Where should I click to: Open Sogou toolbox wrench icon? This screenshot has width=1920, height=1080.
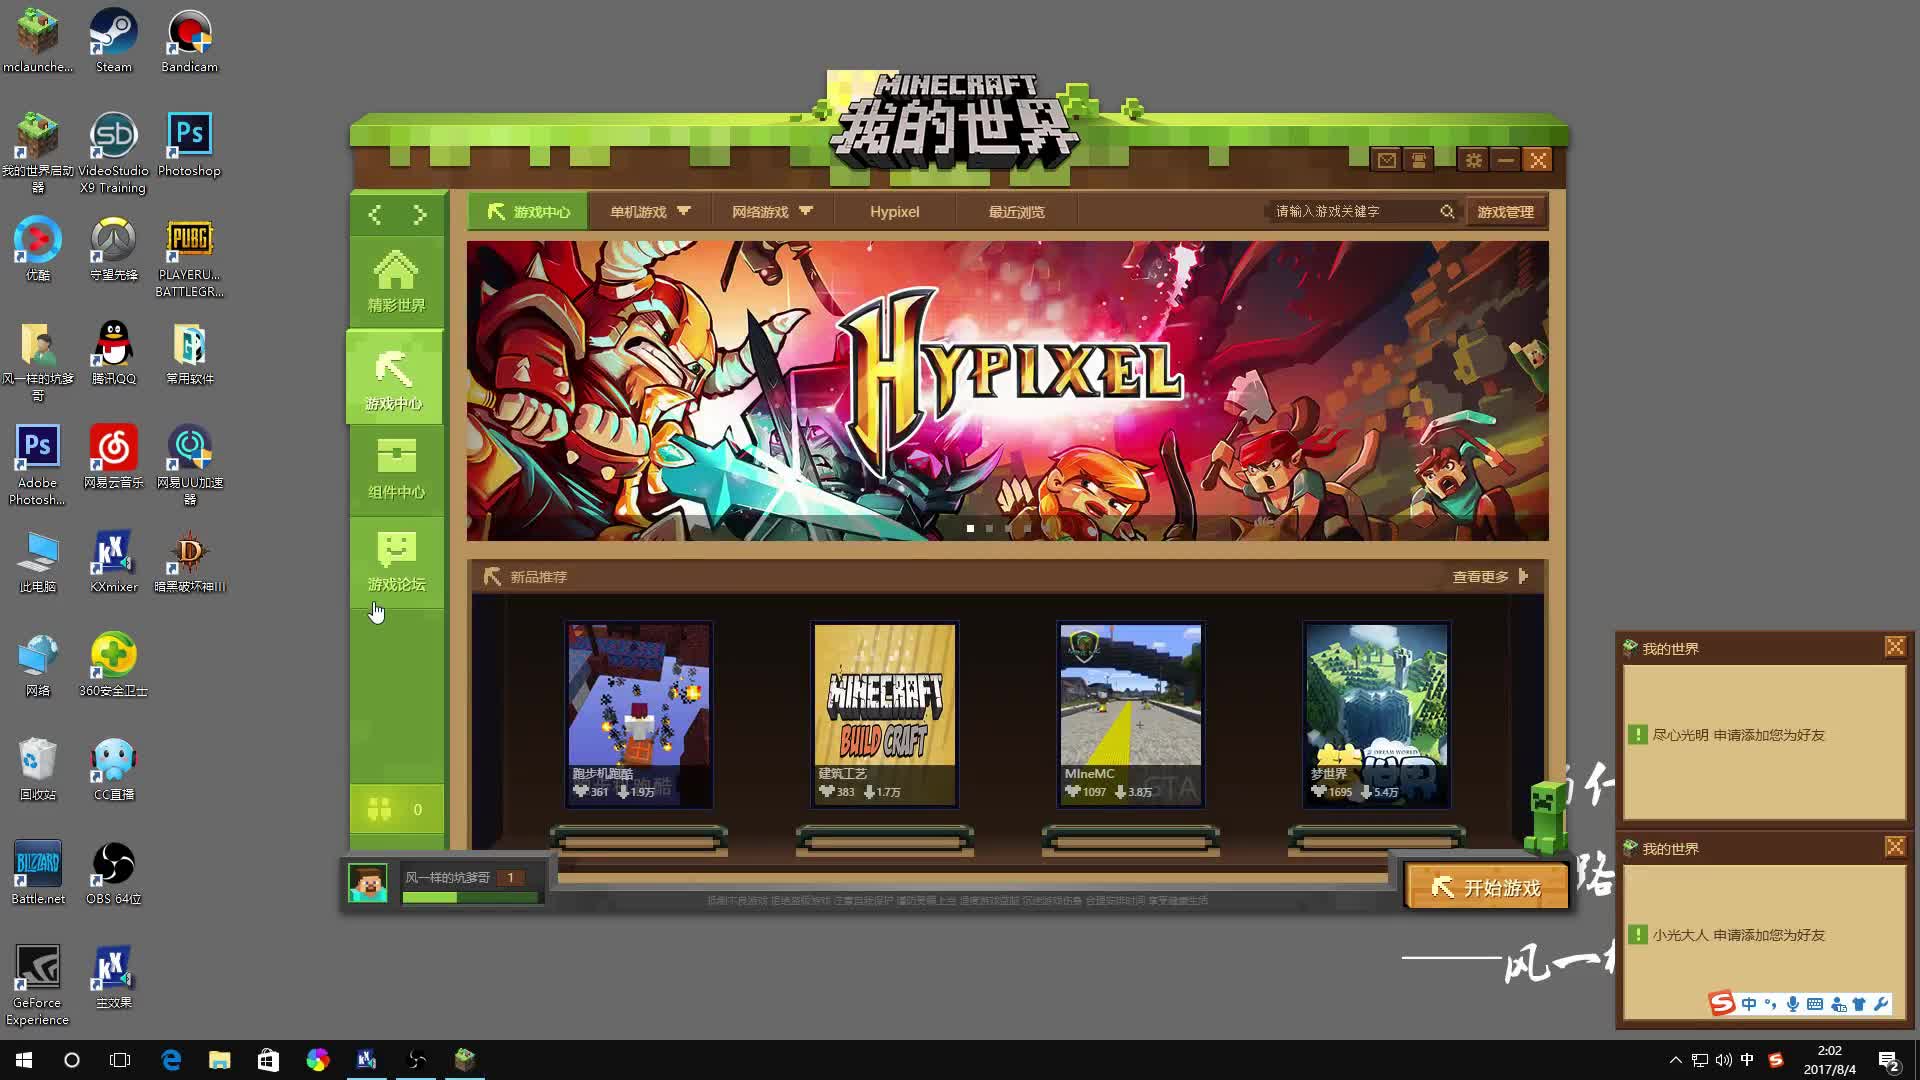pos(1881,1004)
